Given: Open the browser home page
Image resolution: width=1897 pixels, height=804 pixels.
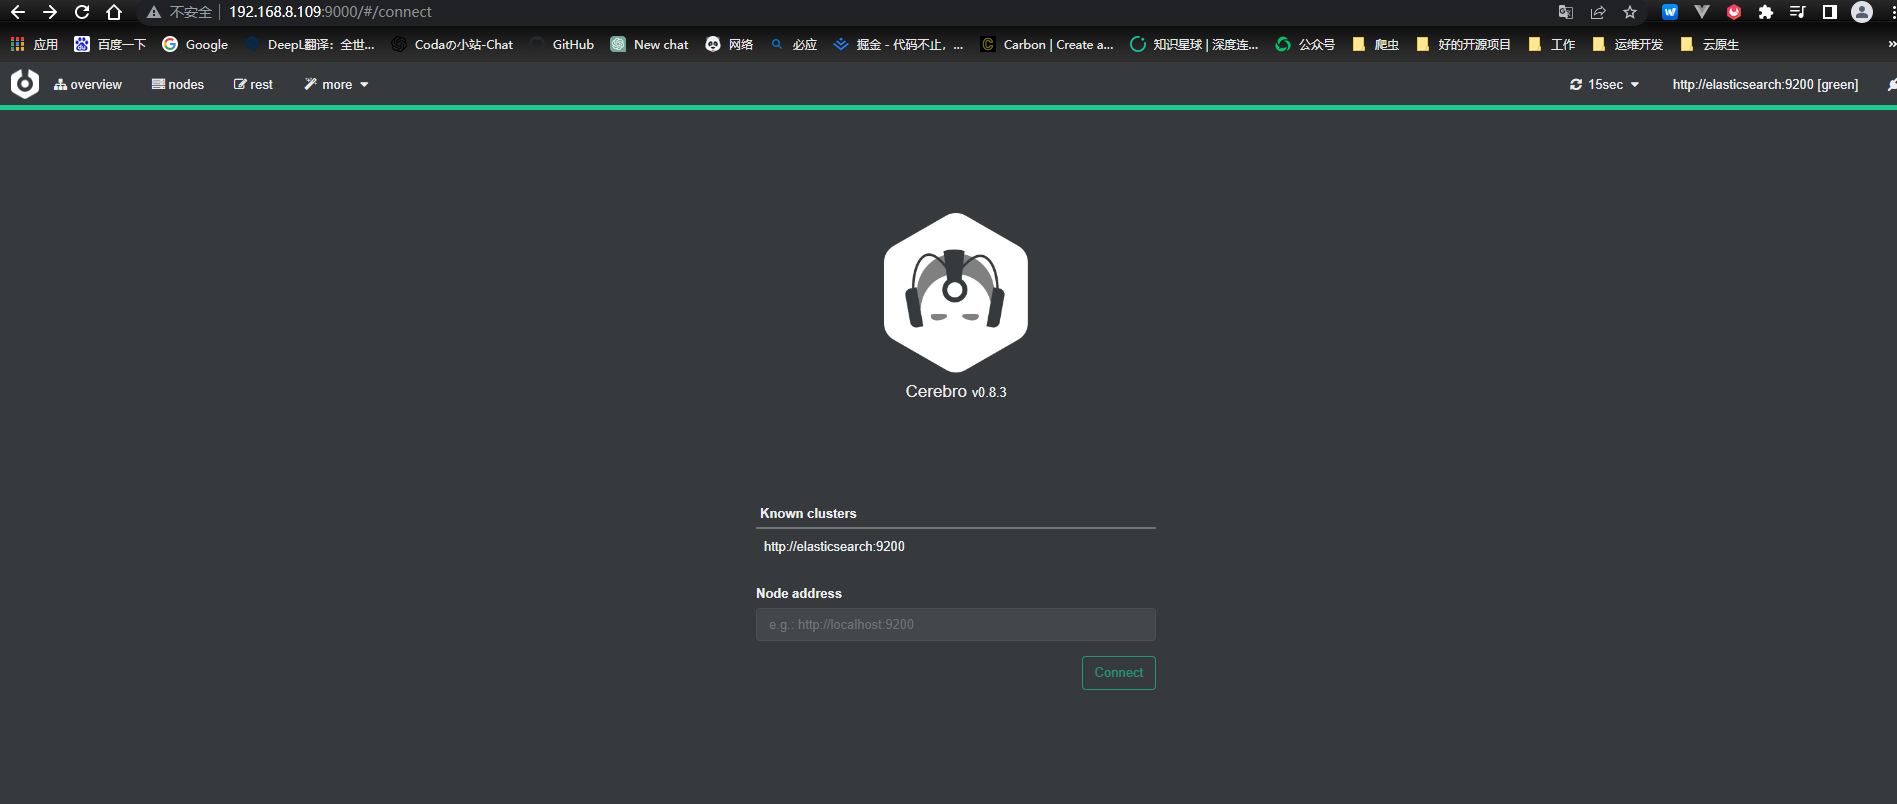Looking at the screenshot, I should click(x=114, y=12).
